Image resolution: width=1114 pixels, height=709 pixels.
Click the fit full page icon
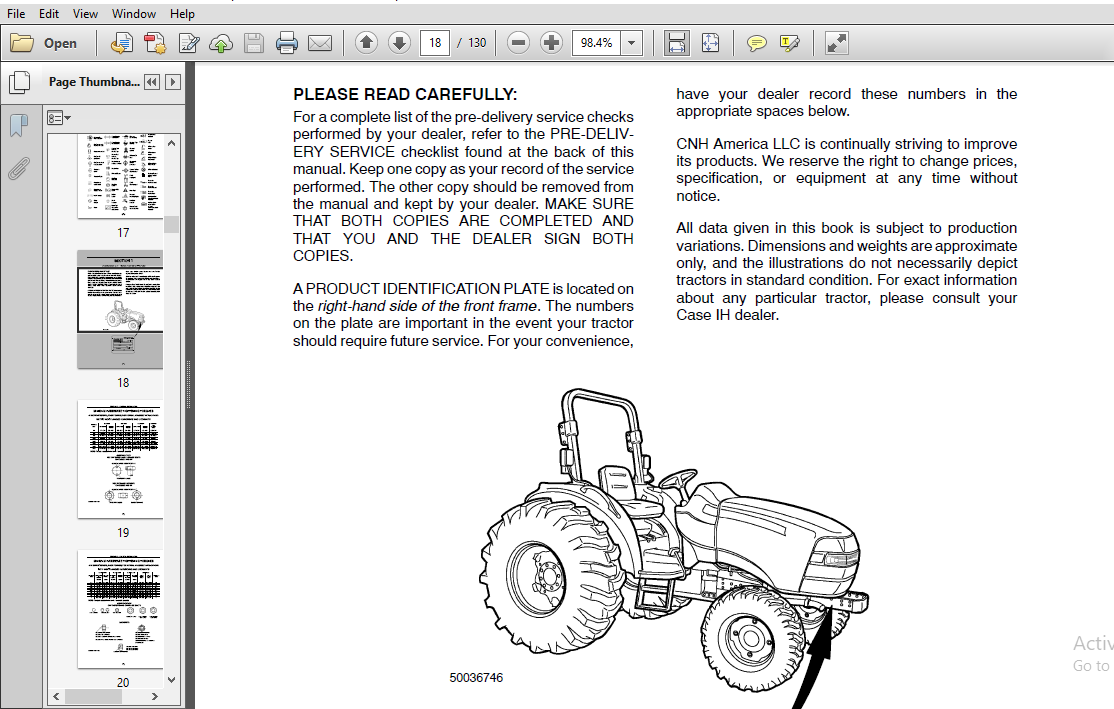click(710, 43)
